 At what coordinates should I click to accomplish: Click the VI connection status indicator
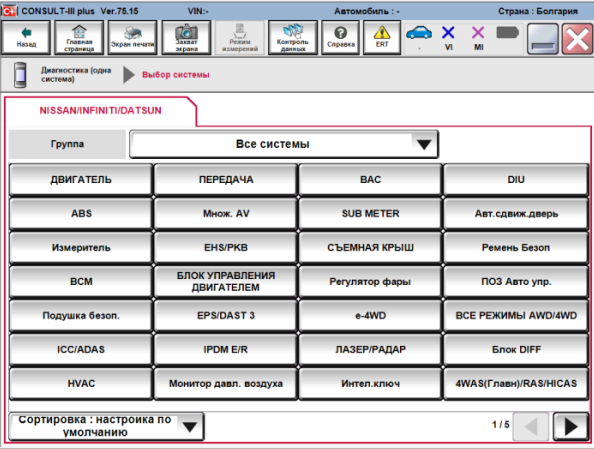click(449, 38)
